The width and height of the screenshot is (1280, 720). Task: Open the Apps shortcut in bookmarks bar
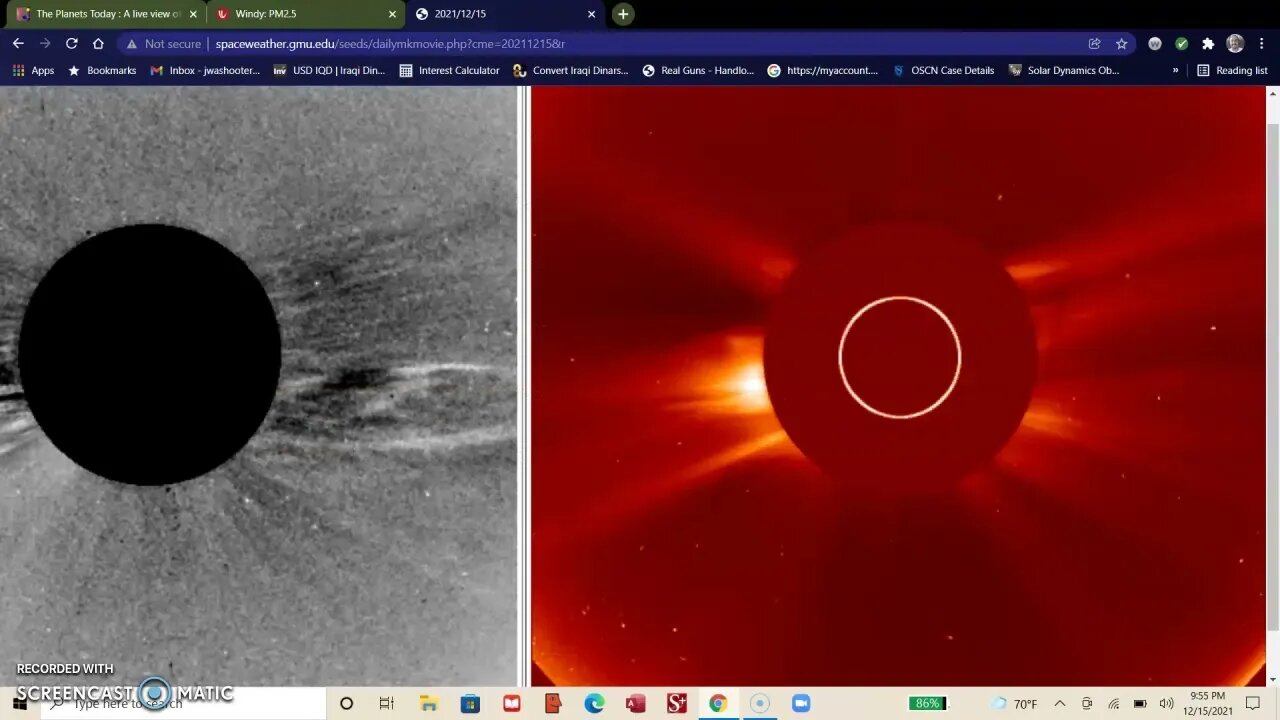pyautogui.click(x=33, y=71)
